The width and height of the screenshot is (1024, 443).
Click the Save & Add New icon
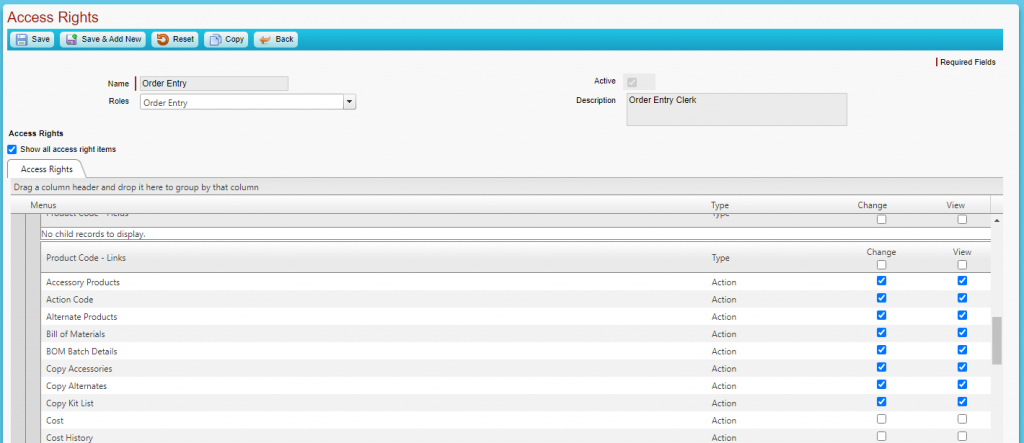[71, 40]
